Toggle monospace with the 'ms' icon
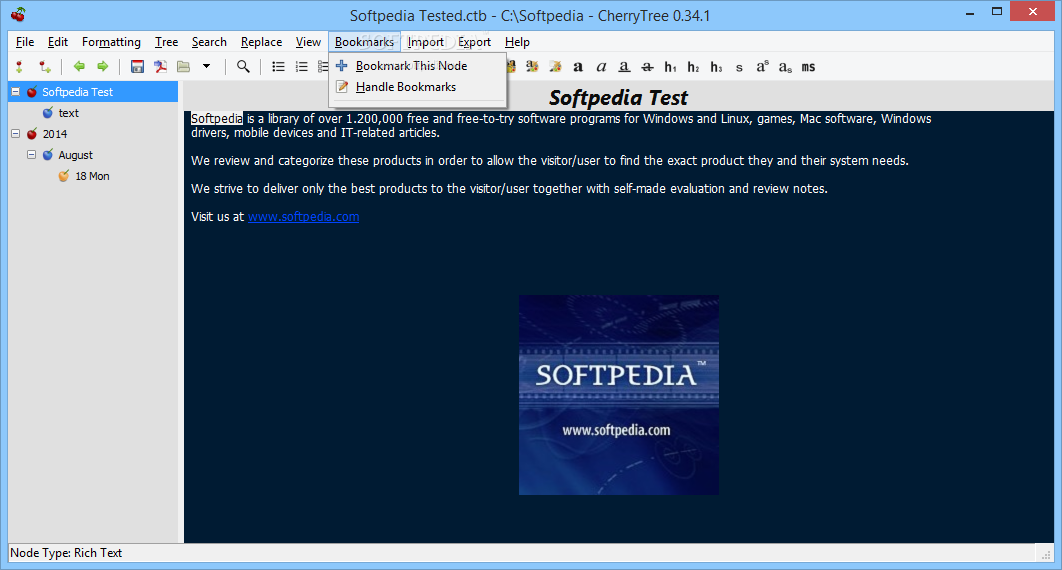Screen dimensions: 1062x570 (808, 67)
